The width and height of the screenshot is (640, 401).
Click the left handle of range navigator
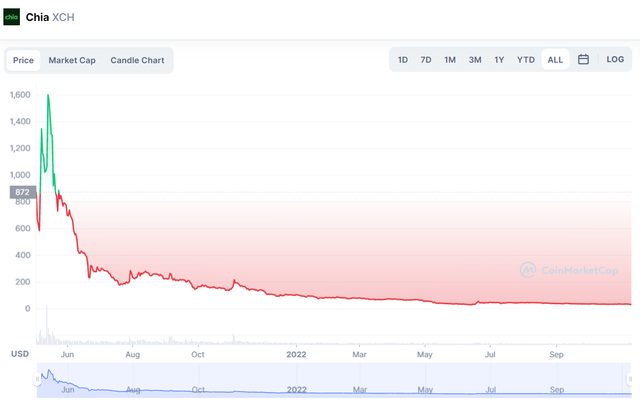click(x=37, y=379)
